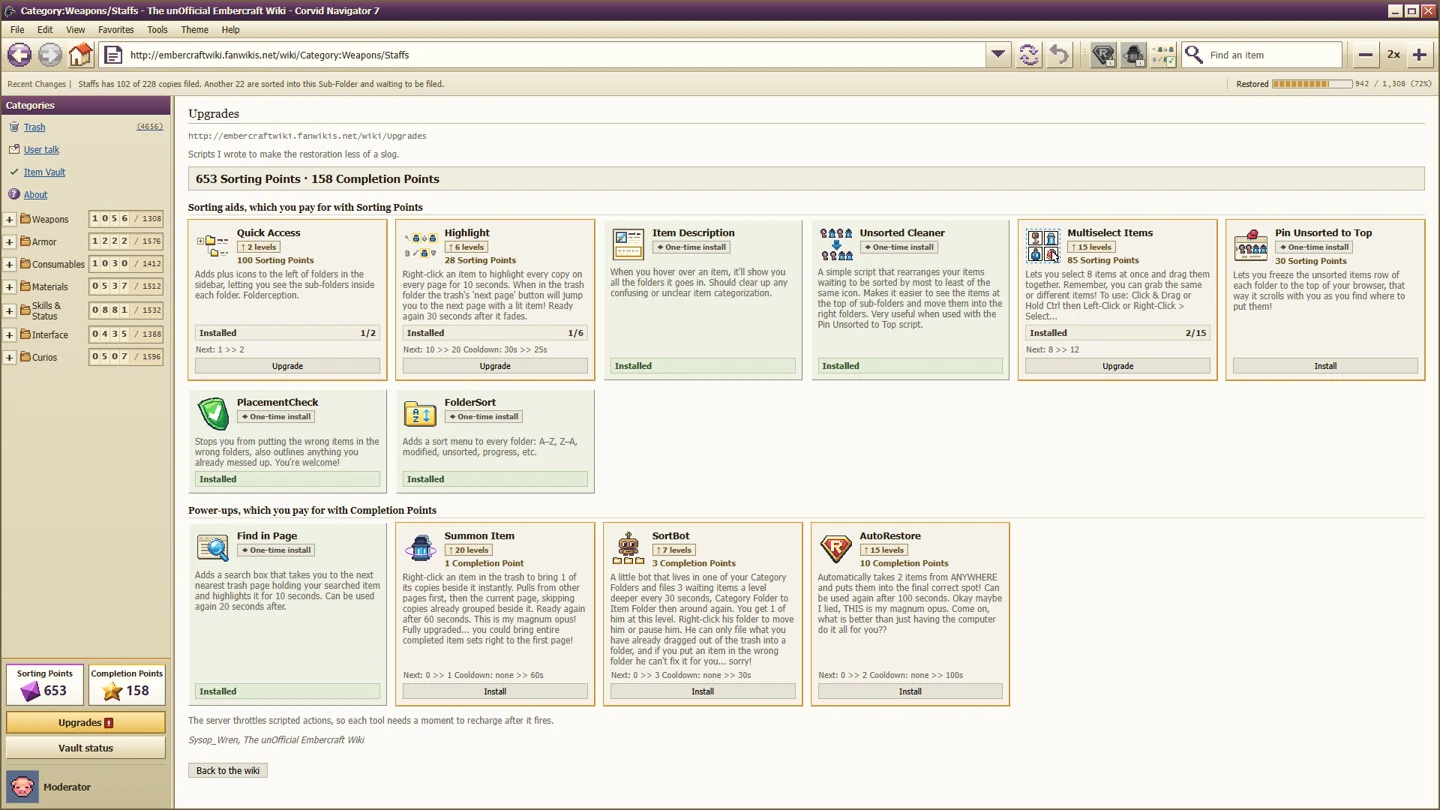Click the Summon Item card icon
1440x810 pixels.
tap(420, 547)
